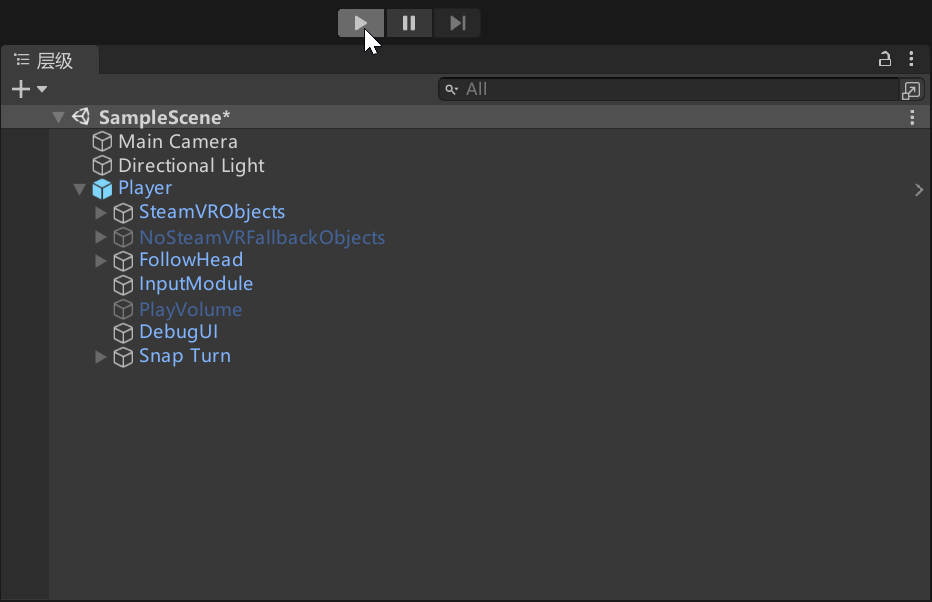Toggle the Hierarchy panel lock icon
This screenshot has height=602, width=932.
885,59
